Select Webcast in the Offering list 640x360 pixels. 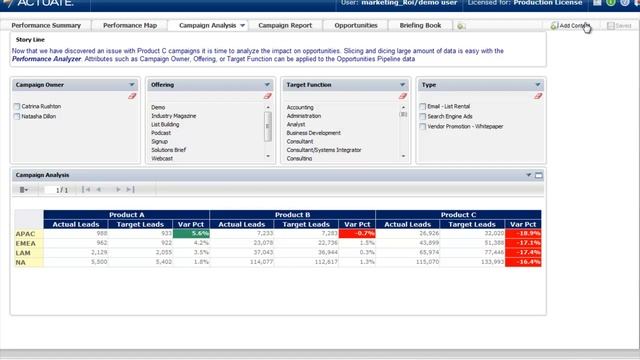coord(162,159)
